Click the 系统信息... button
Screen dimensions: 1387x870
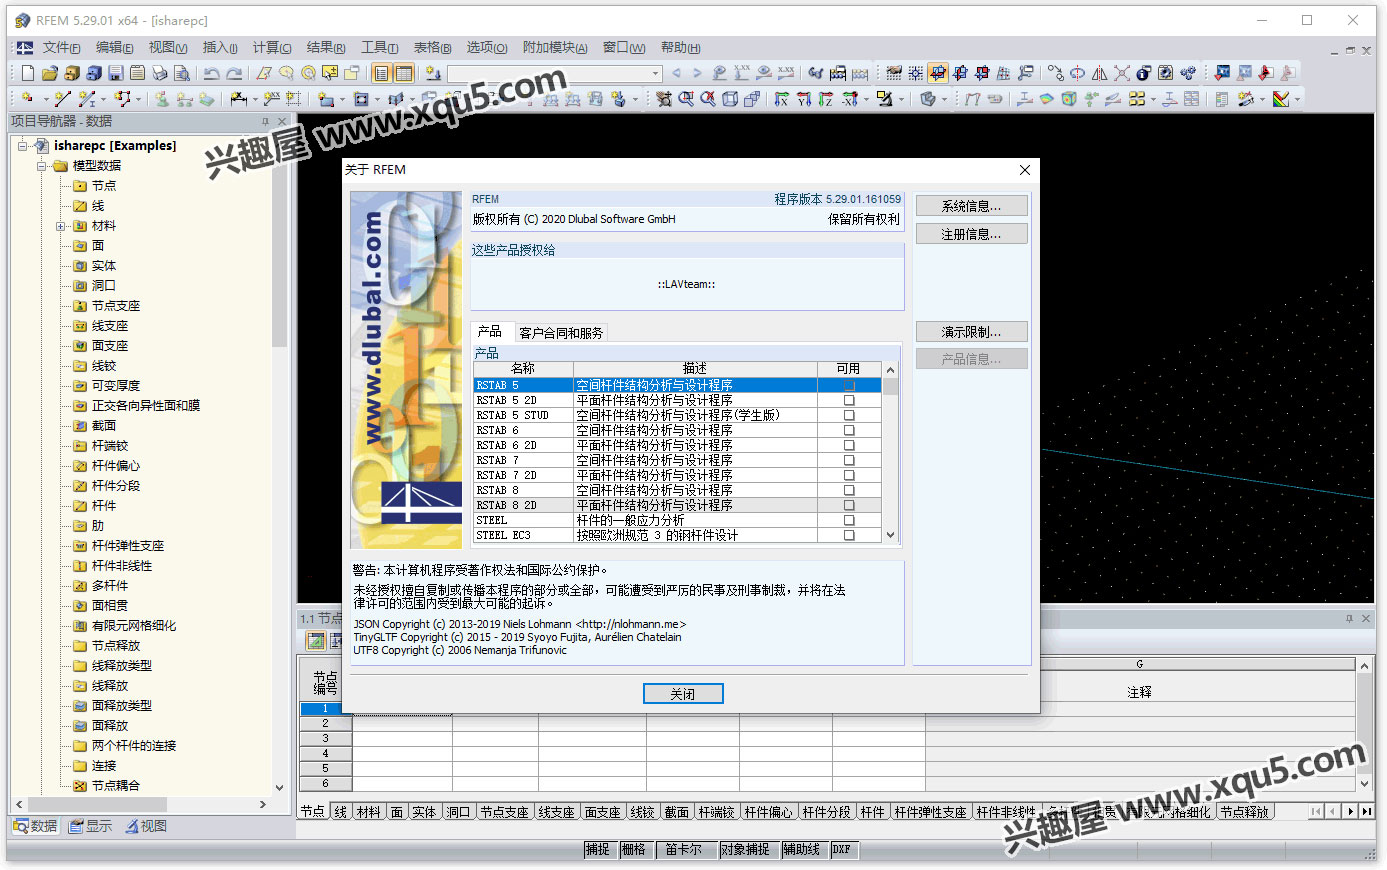[x=971, y=206]
